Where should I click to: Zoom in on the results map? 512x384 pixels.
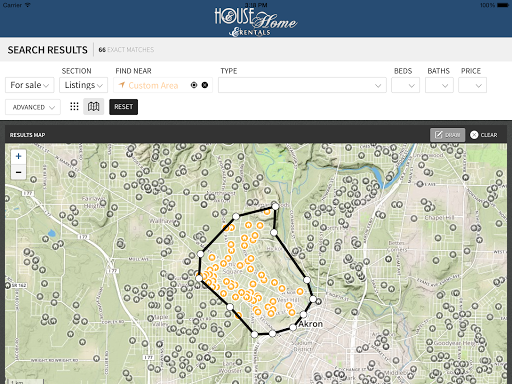coord(18,156)
